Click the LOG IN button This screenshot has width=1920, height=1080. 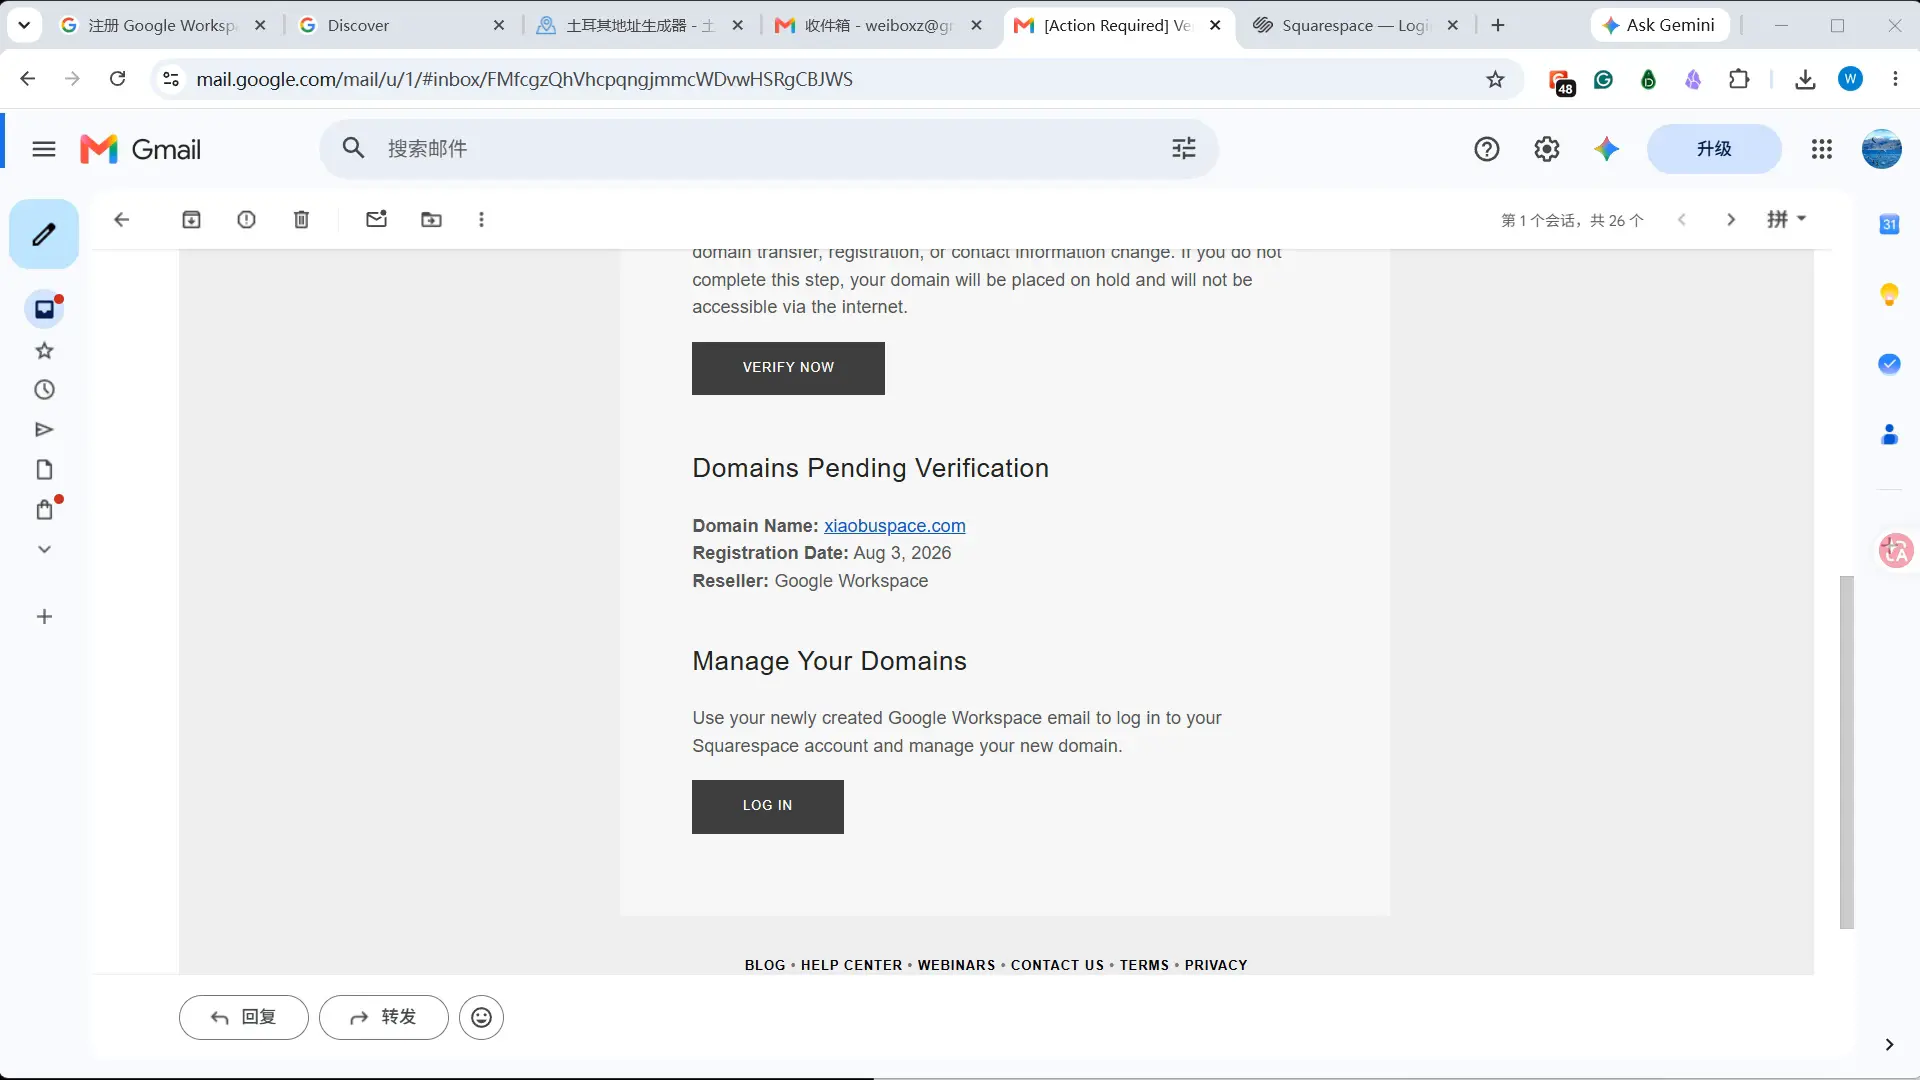(768, 806)
